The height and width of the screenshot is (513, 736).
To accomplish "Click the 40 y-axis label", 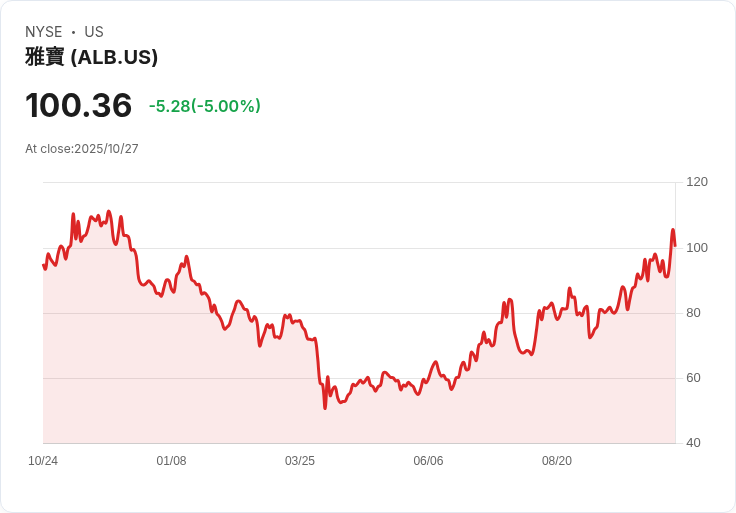I will click(694, 443).
